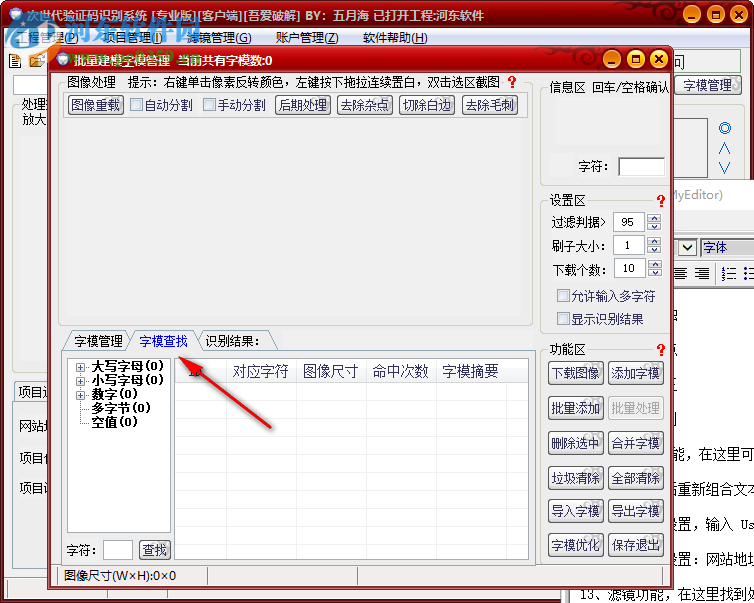Screen dimensions: 754x603
Task: Open 软件帮助(H) menu
Action: [x=395, y=38]
